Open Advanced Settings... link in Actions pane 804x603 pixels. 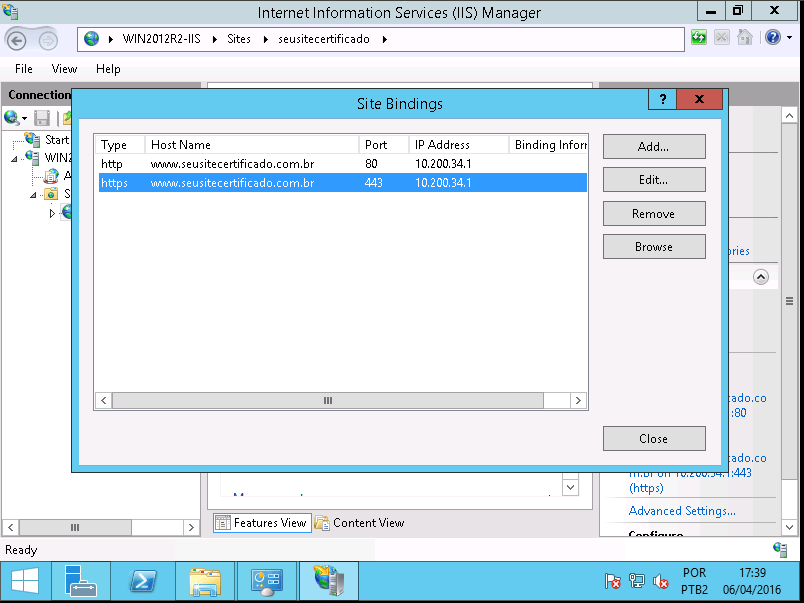click(x=682, y=511)
